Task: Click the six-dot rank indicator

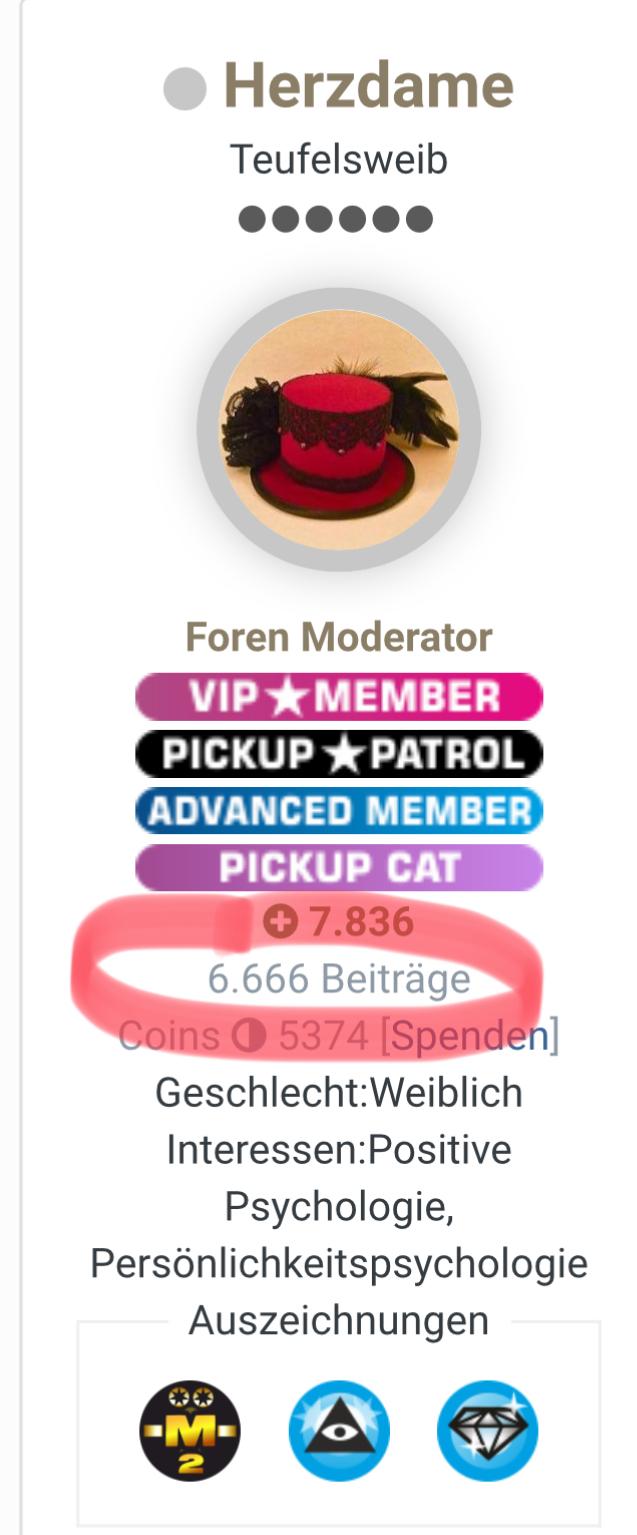Action: 336,218
